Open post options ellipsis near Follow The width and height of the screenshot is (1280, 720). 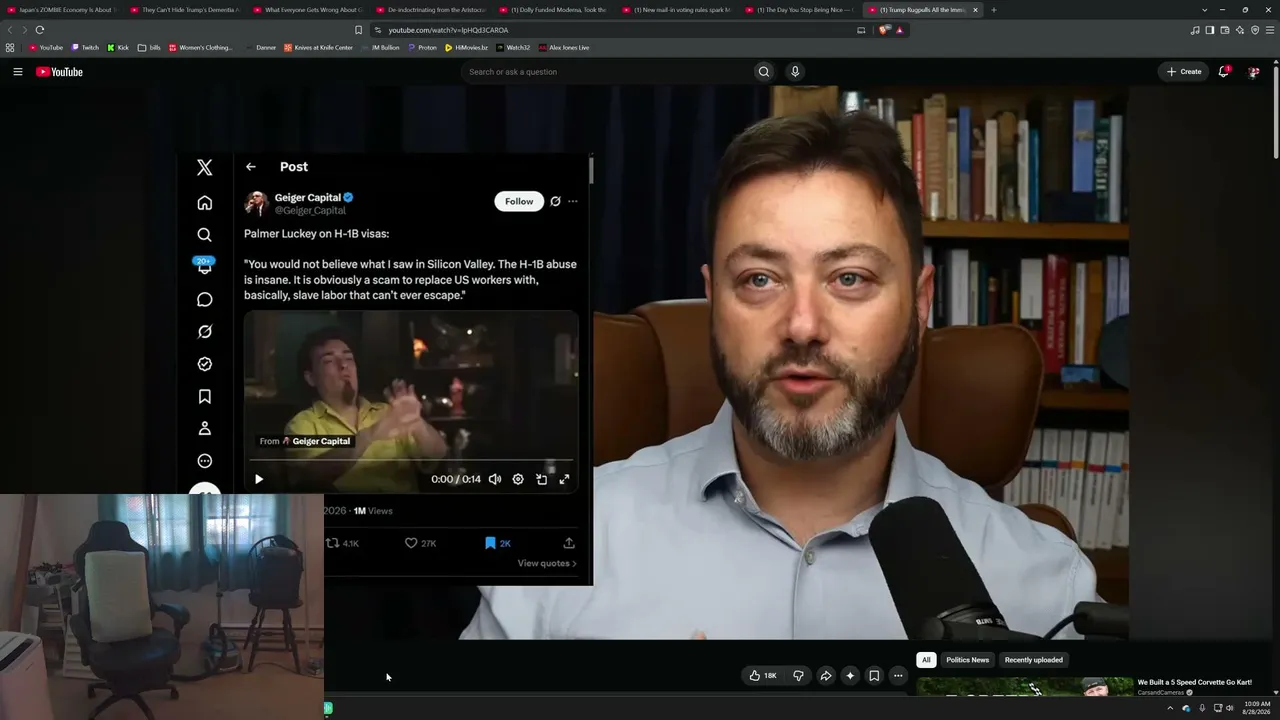click(x=573, y=201)
